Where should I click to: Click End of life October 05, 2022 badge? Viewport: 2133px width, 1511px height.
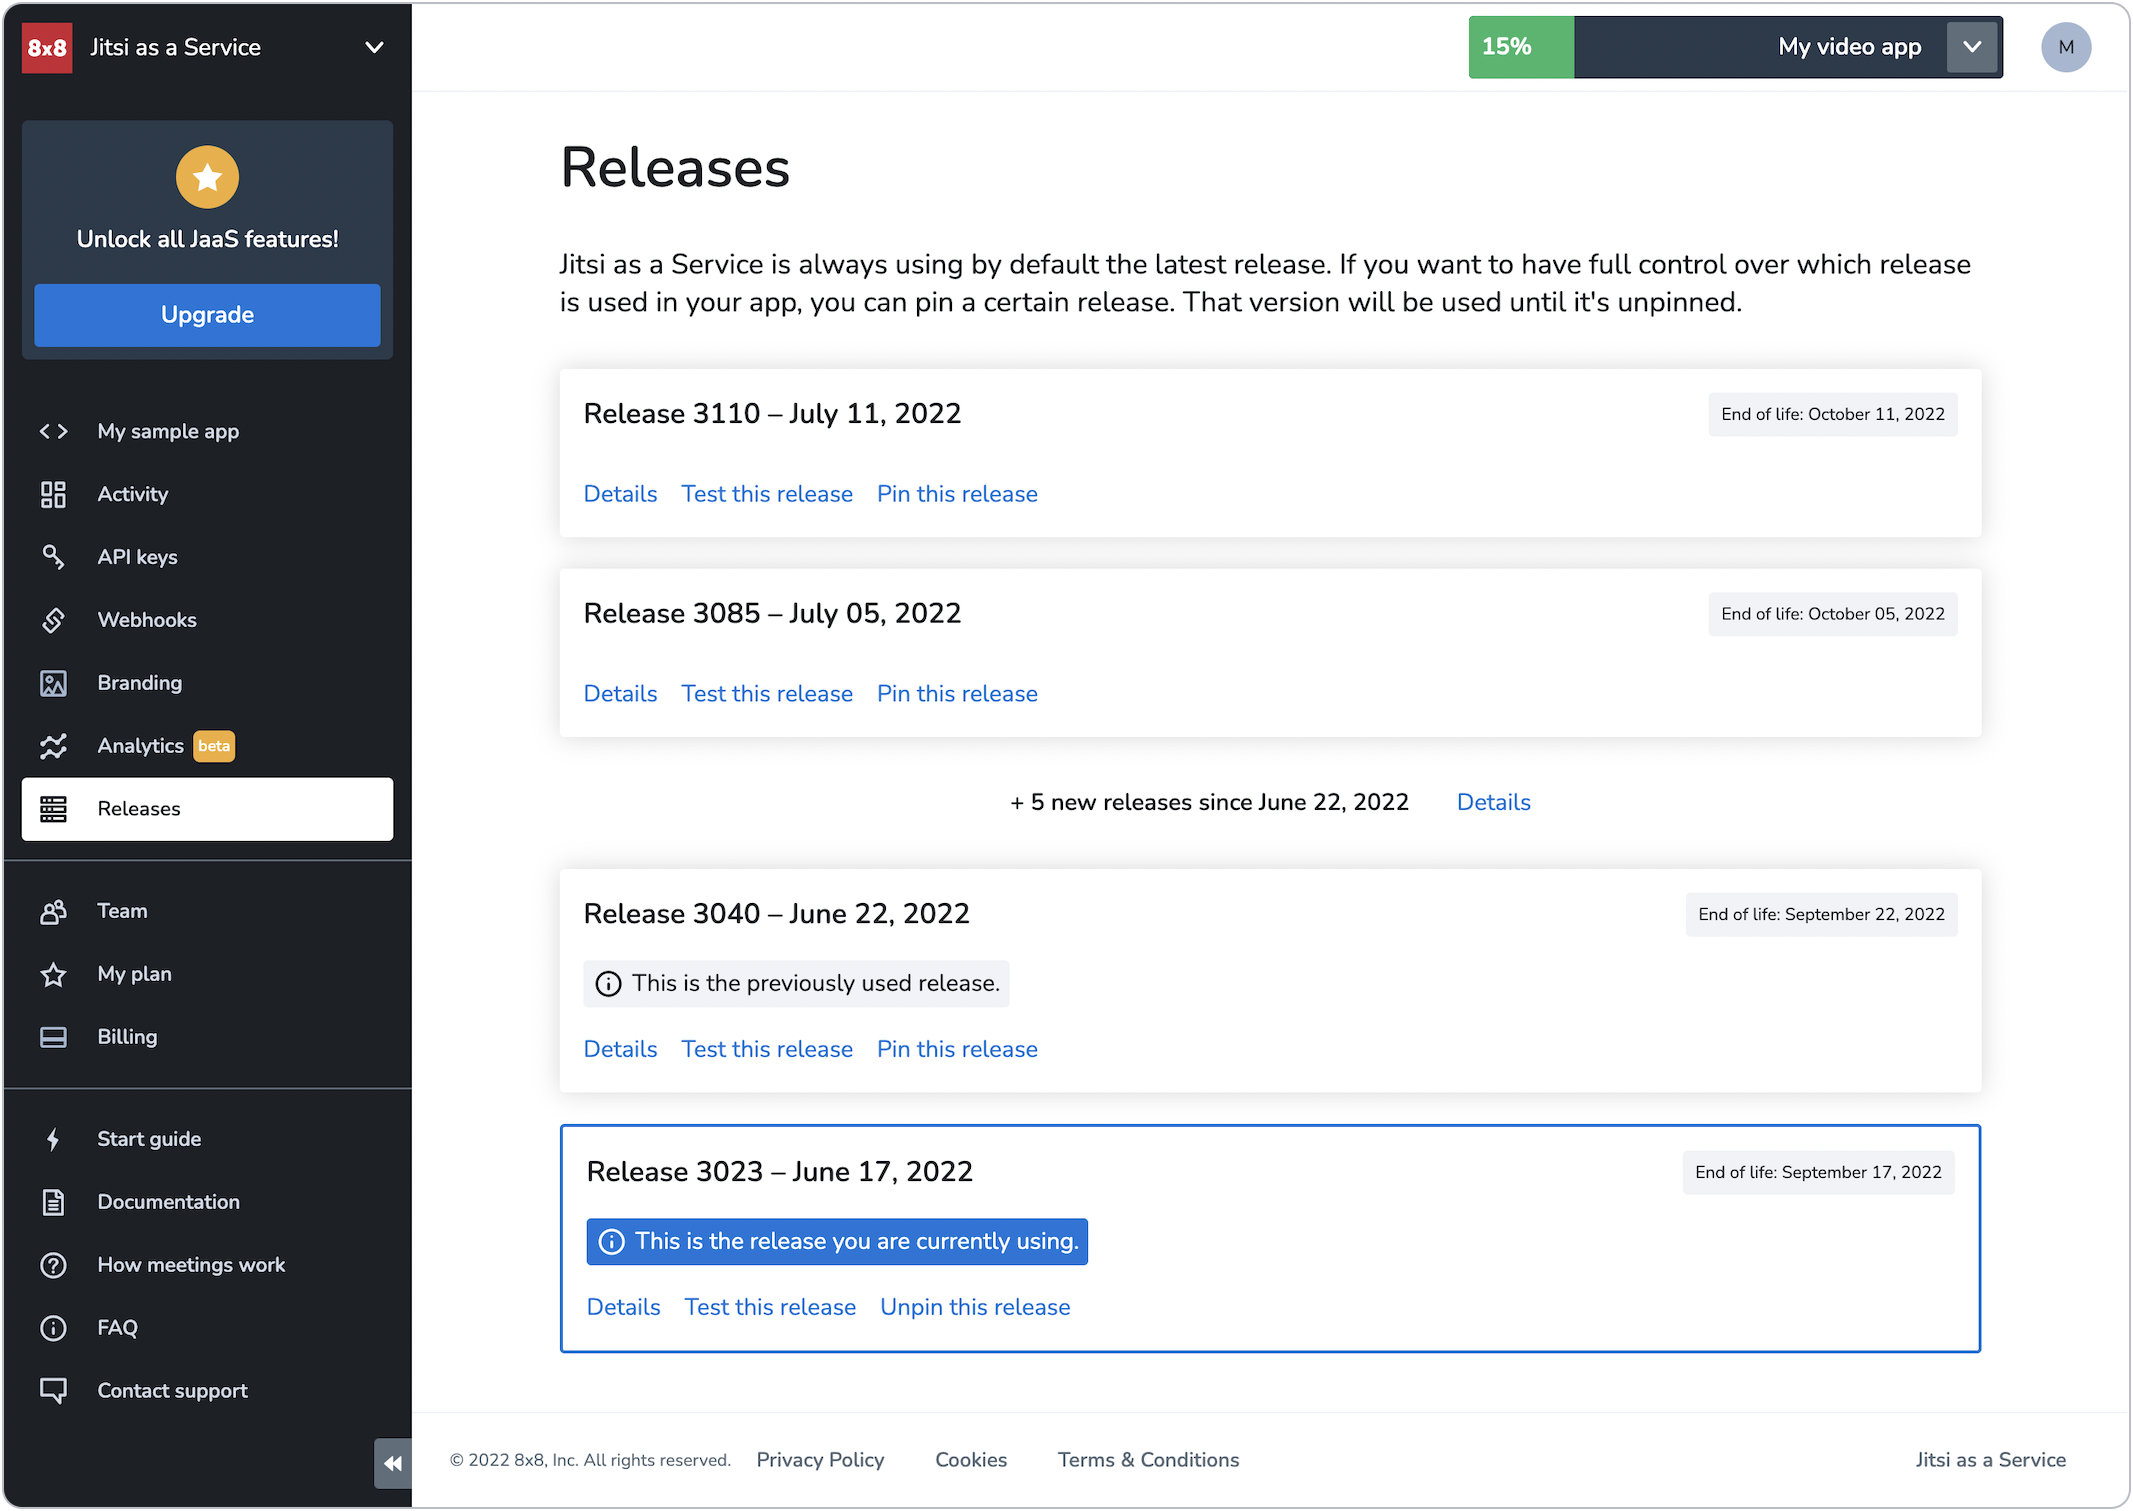[x=1833, y=614]
